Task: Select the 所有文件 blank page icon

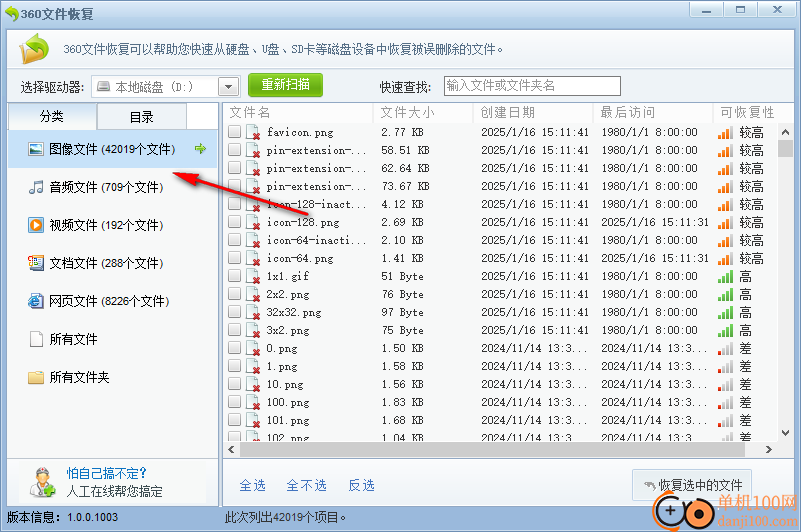Action: [36, 339]
